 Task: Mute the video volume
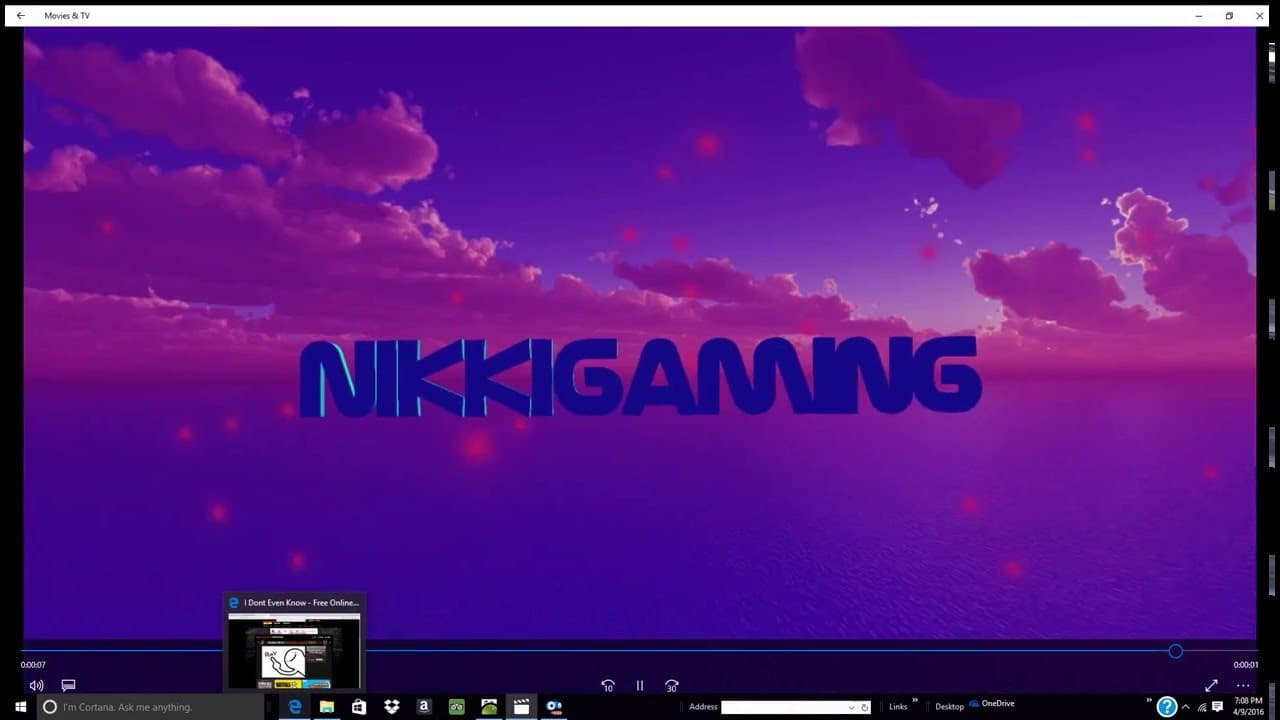click(37, 685)
